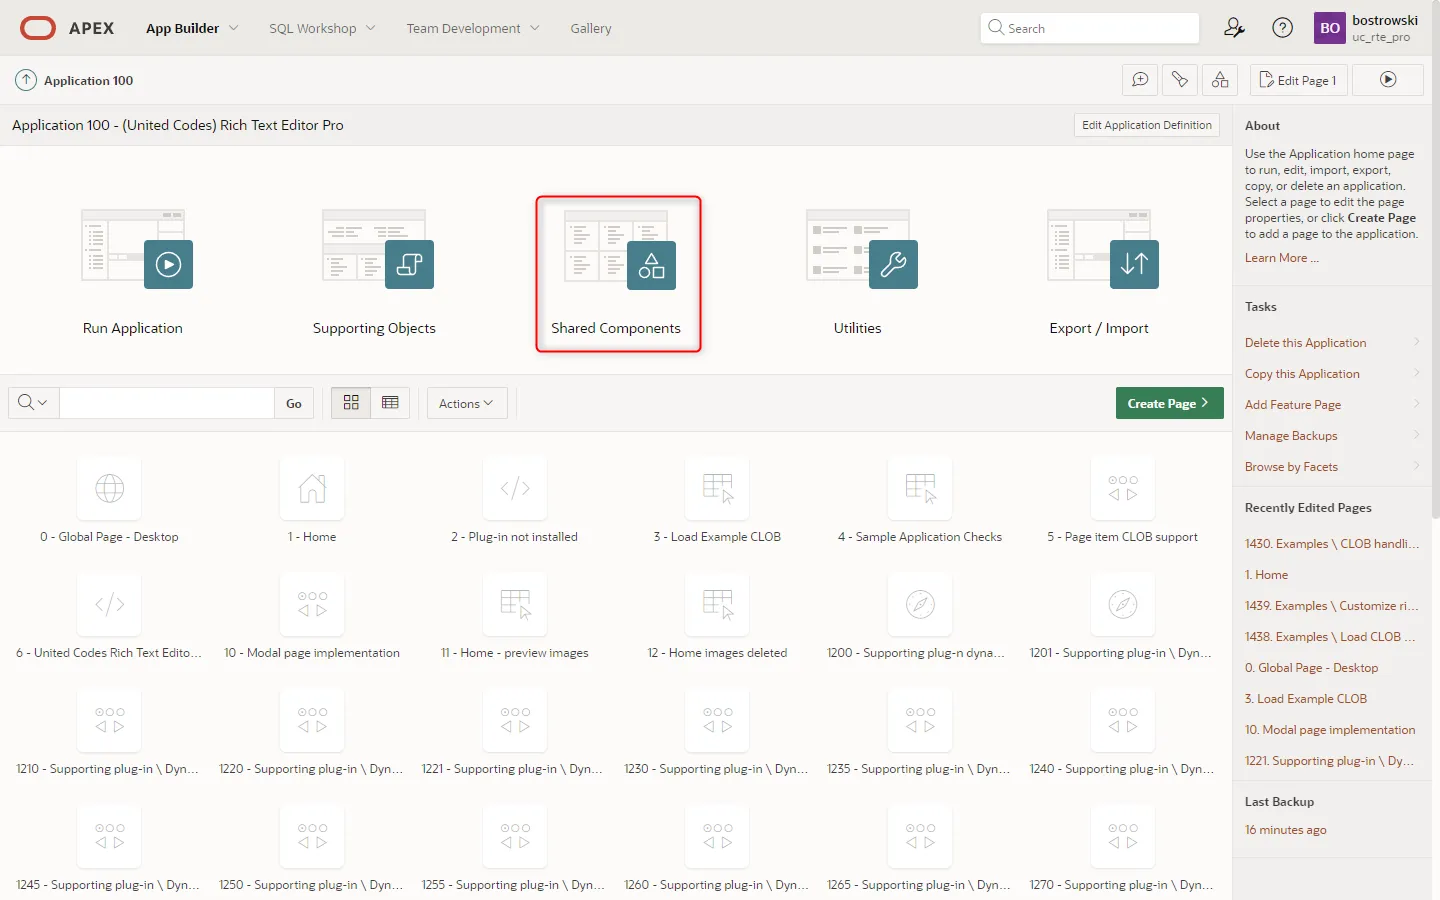Image resolution: width=1440 pixels, height=900 pixels.
Task: Expand the App Builder menu
Action: pyautogui.click(x=192, y=28)
